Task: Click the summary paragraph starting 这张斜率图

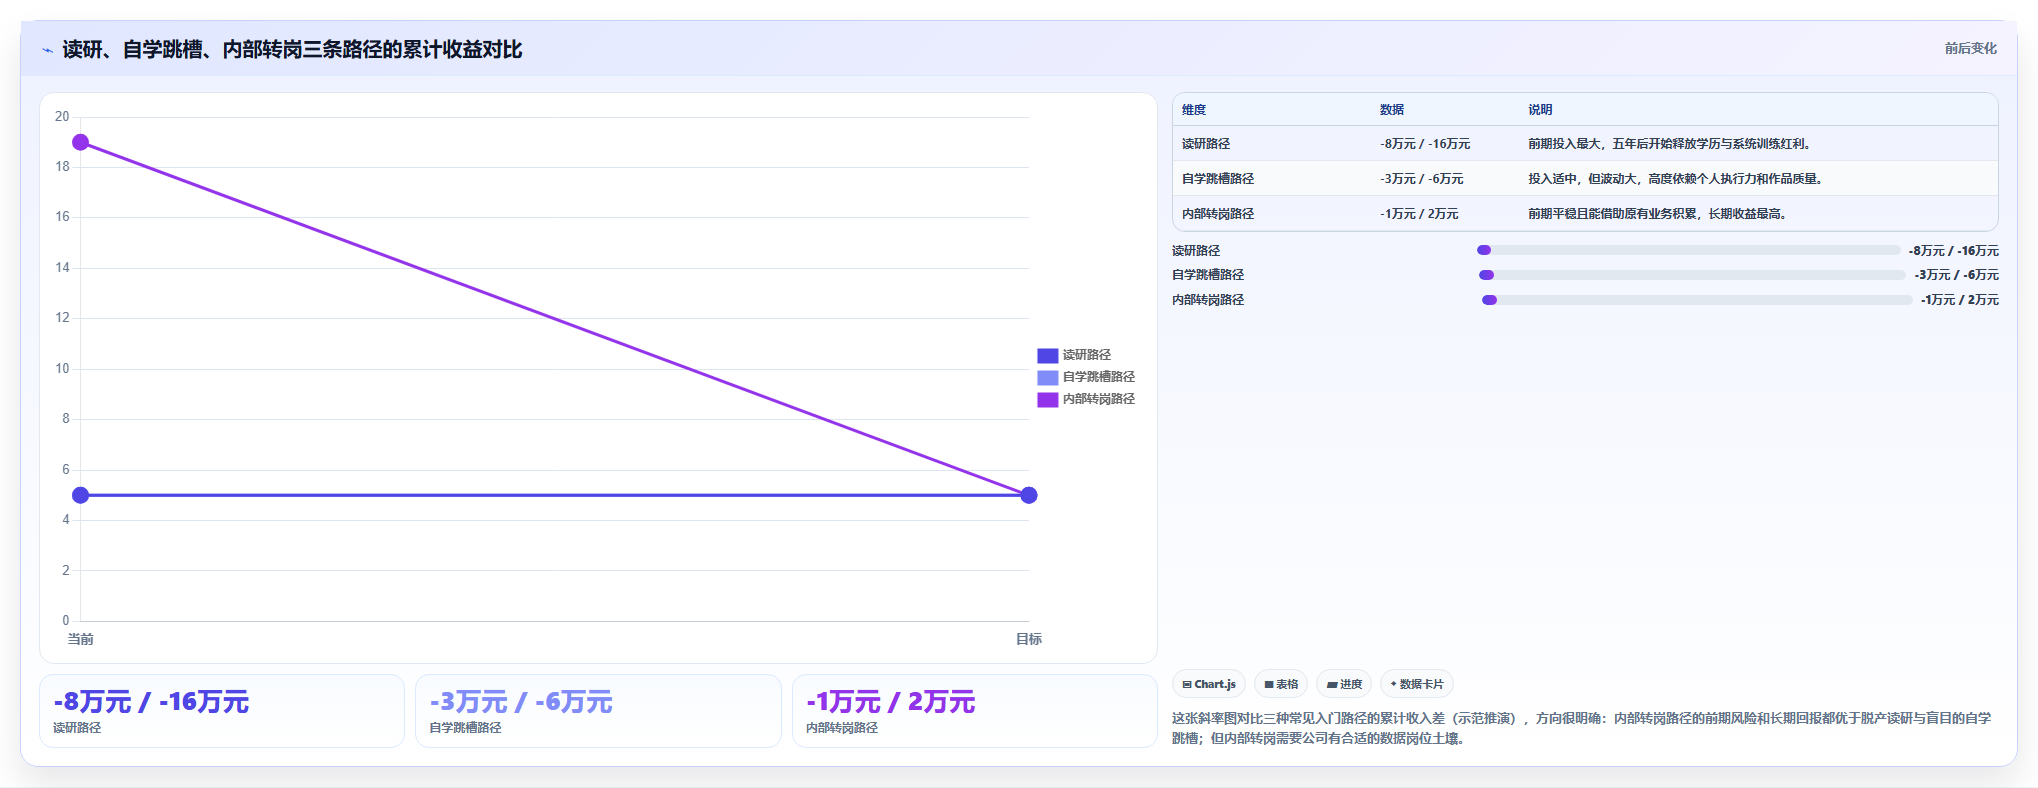Action: 1582,728
